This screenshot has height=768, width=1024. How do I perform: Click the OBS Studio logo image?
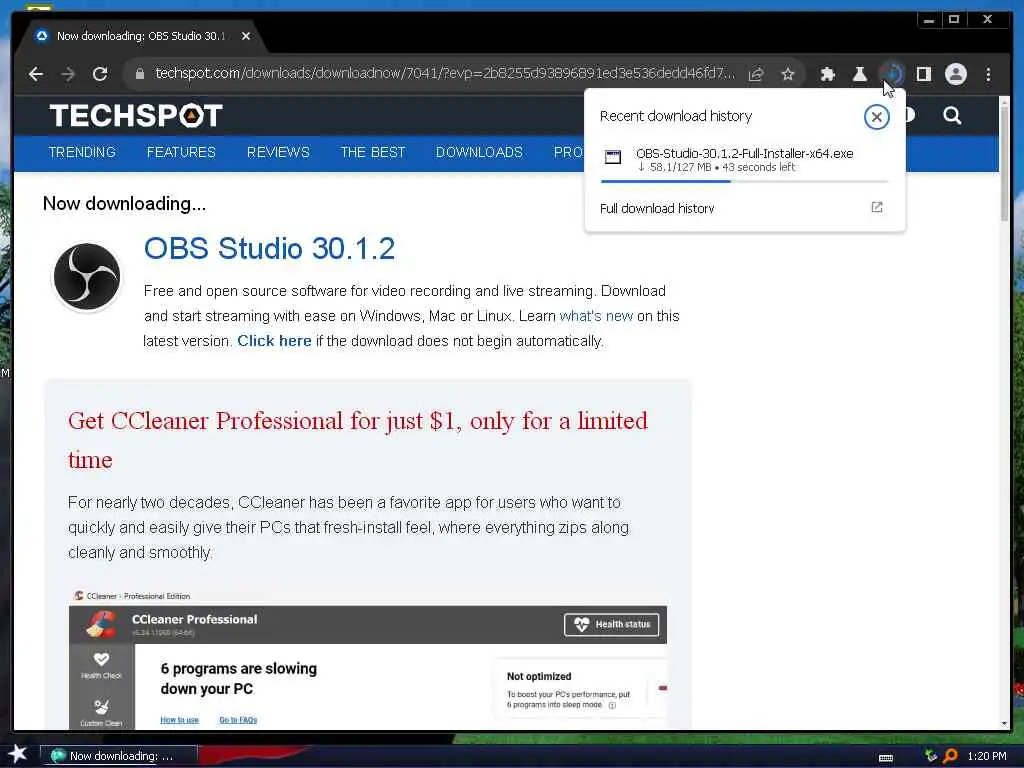pos(87,277)
